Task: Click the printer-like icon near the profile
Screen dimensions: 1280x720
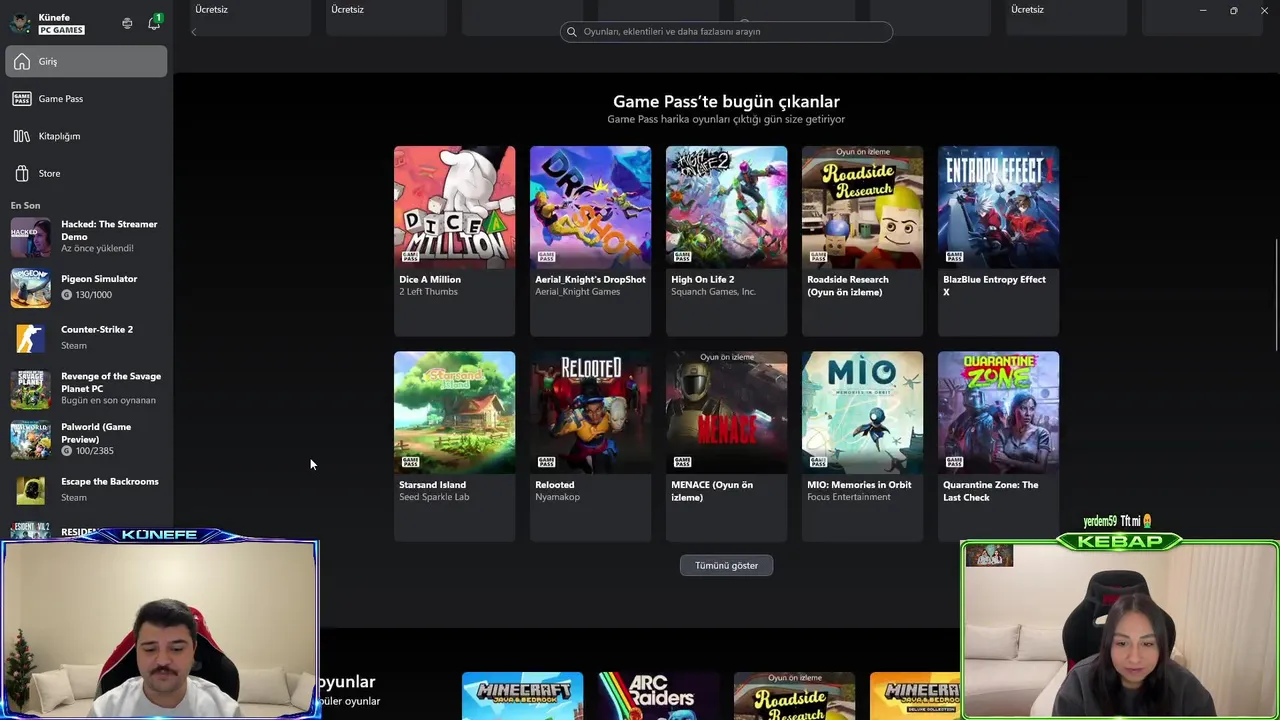Action: click(x=127, y=23)
